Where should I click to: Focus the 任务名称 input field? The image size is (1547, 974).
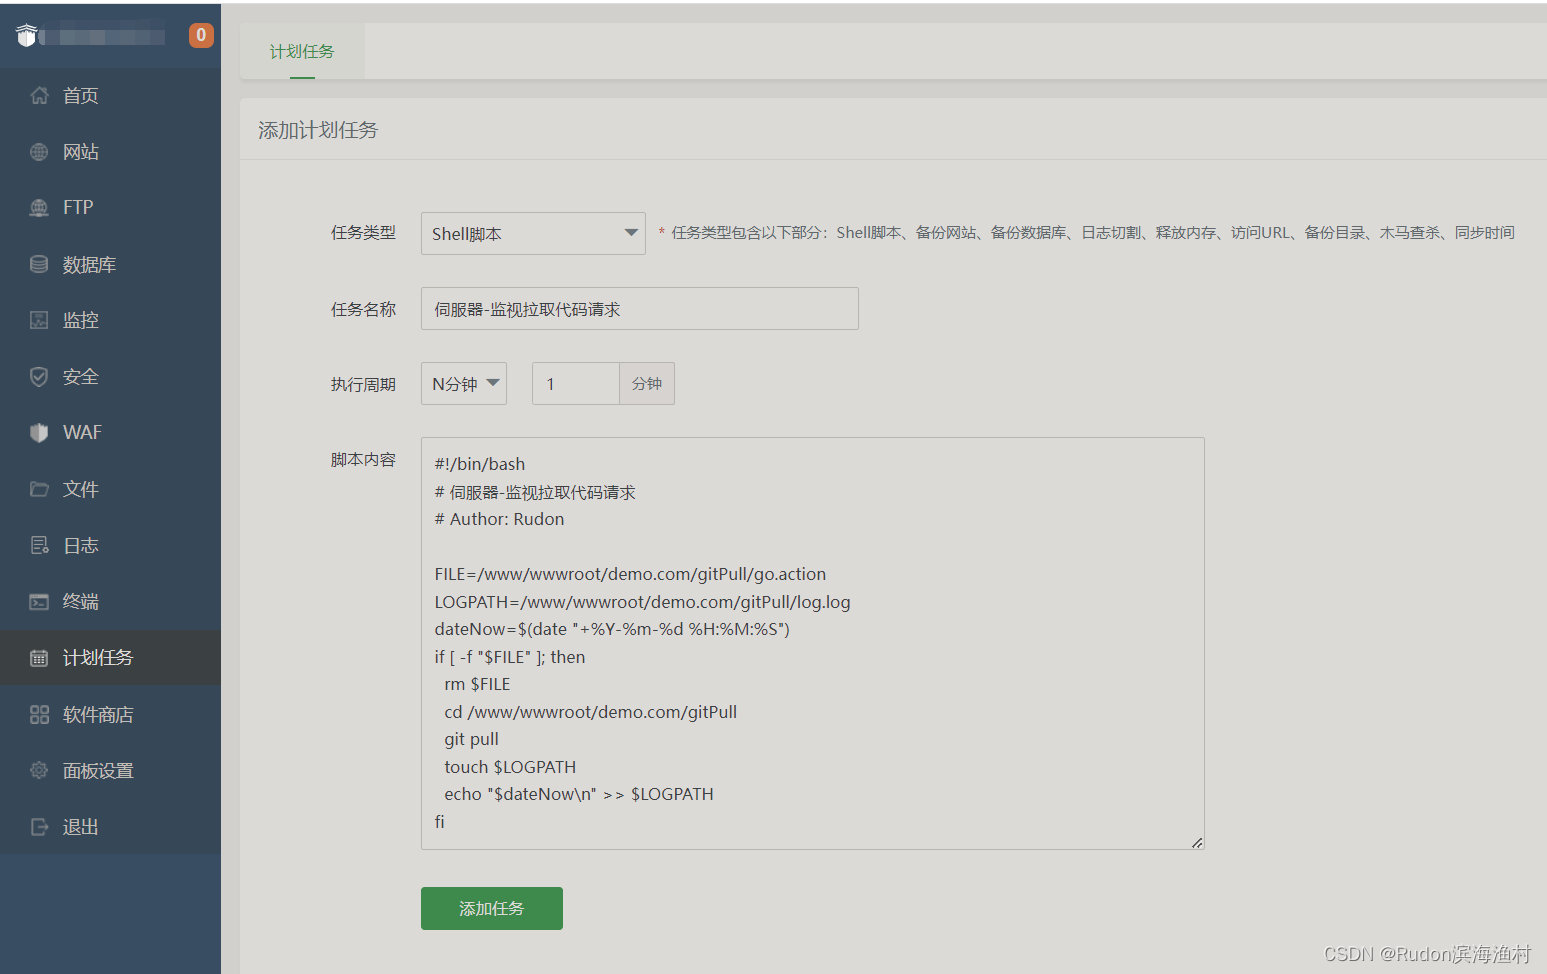click(x=640, y=309)
